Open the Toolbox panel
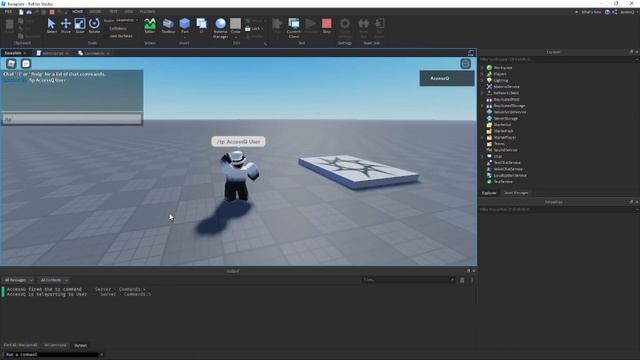Image resolution: width=640 pixels, height=360 pixels. coord(168,26)
